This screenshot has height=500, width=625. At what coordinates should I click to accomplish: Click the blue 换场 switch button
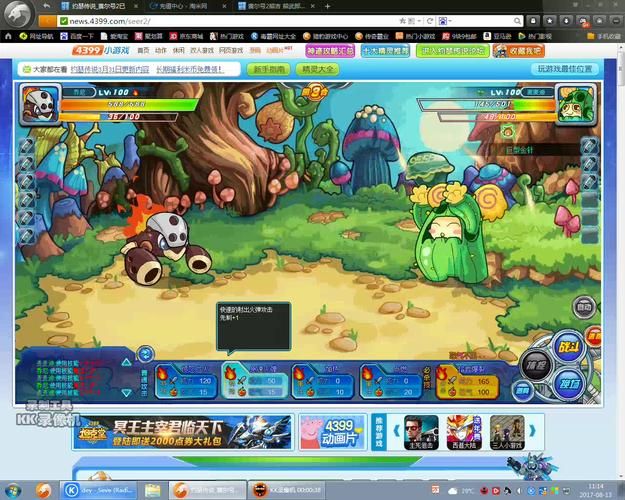tap(569, 384)
